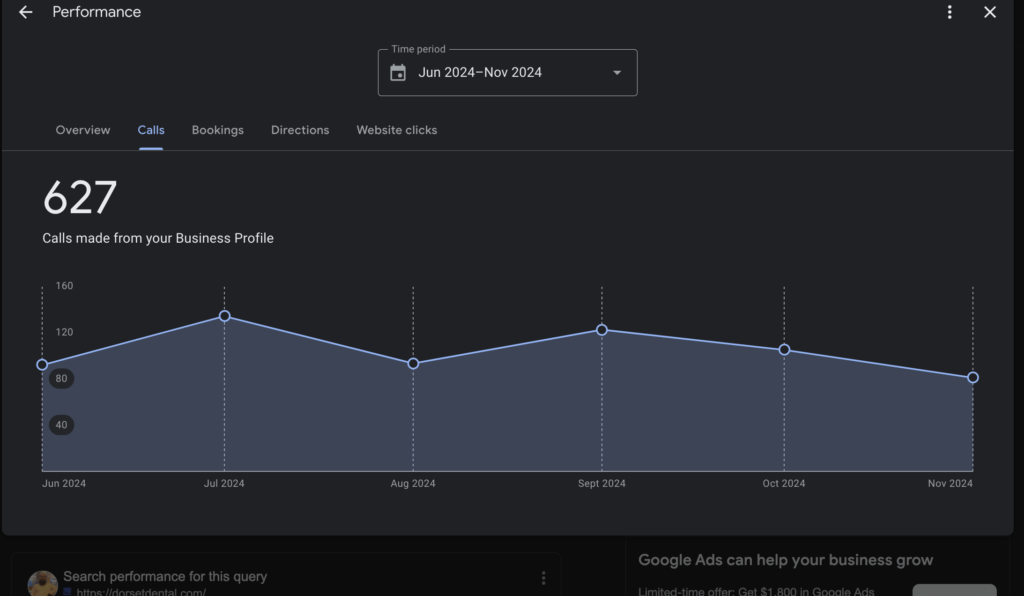Click the profile avatar in background search result

pos(42,583)
